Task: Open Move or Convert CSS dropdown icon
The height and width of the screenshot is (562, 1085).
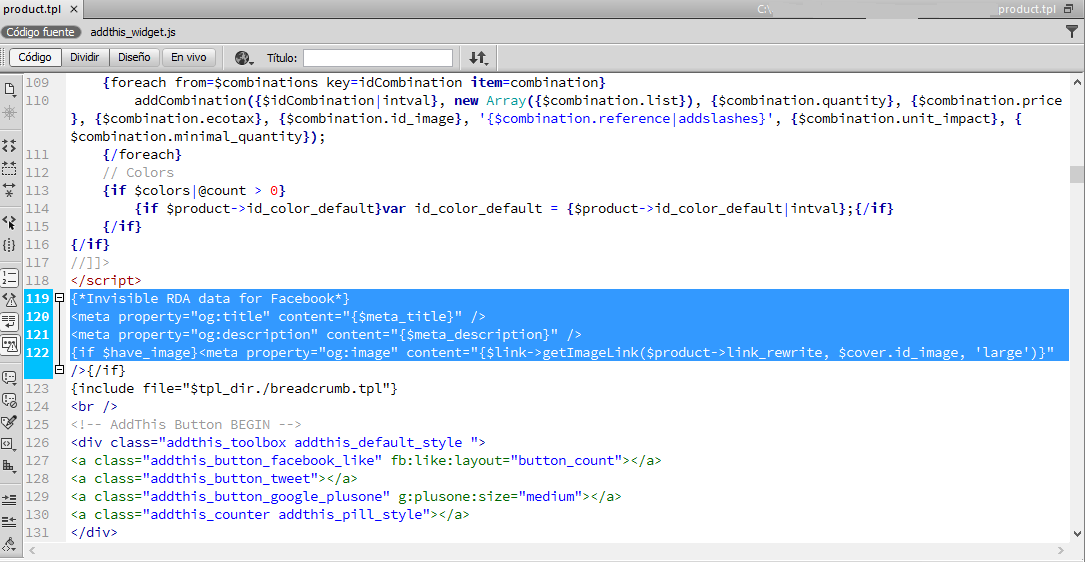Action: click(x=10, y=466)
